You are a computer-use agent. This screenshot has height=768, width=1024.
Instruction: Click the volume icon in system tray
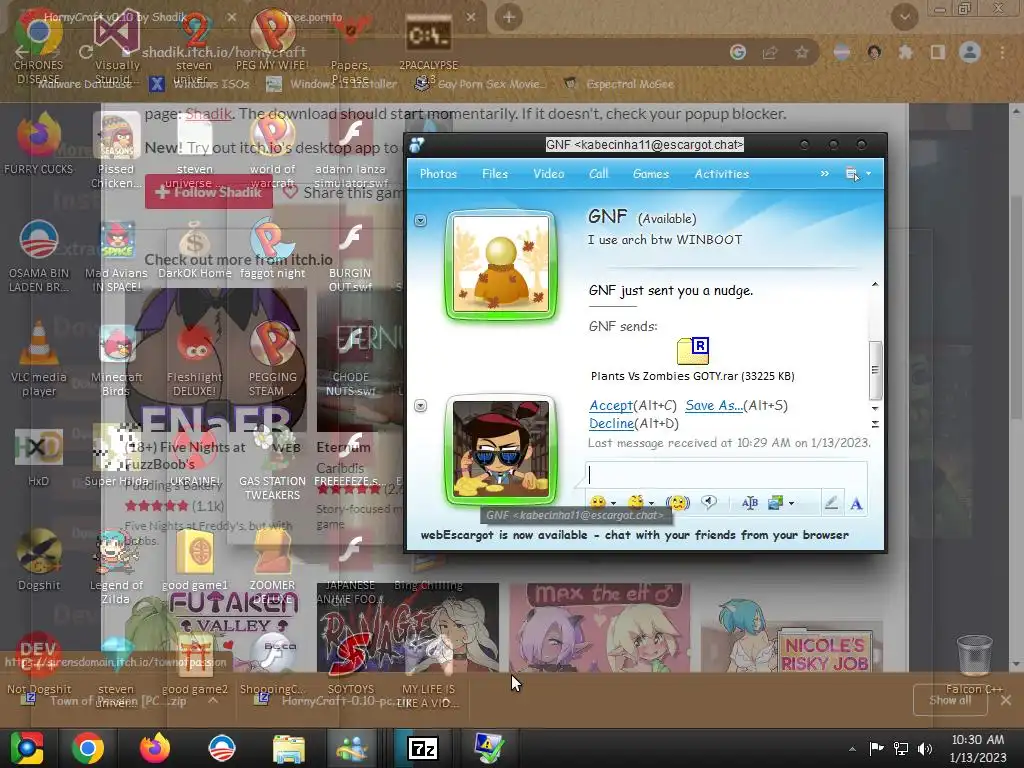(925, 749)
